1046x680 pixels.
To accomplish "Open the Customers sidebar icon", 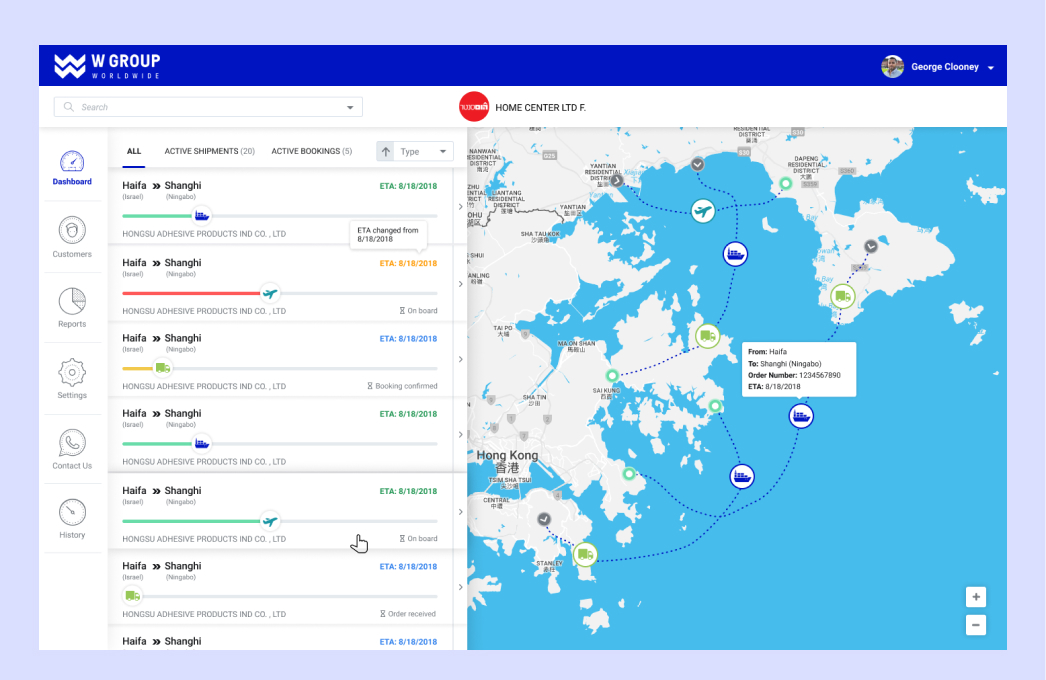I will (72, 230).
